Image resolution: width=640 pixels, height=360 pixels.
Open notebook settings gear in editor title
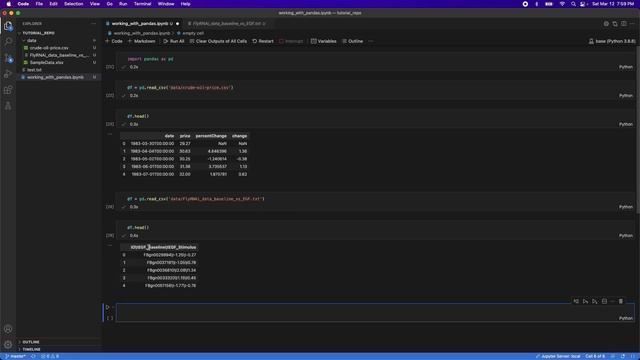(x=606, y=24)
